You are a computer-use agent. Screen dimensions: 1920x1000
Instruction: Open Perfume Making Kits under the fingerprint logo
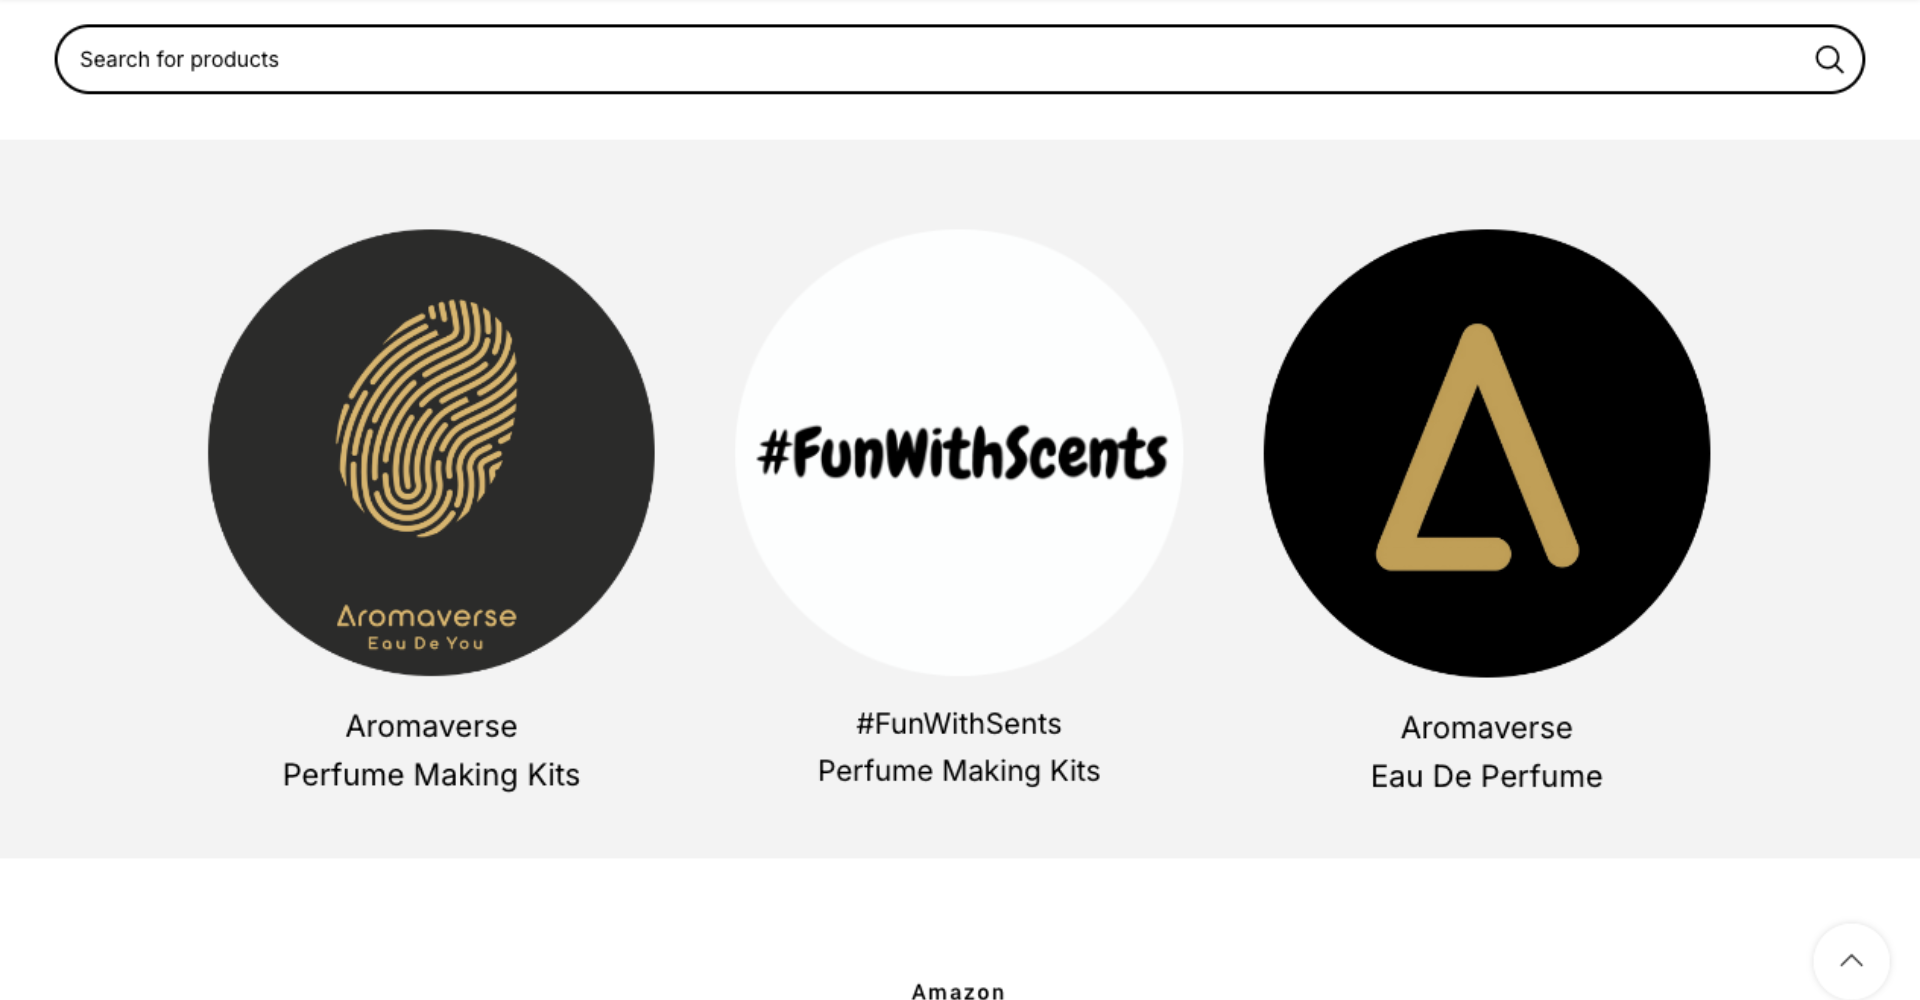pos(431,775)
